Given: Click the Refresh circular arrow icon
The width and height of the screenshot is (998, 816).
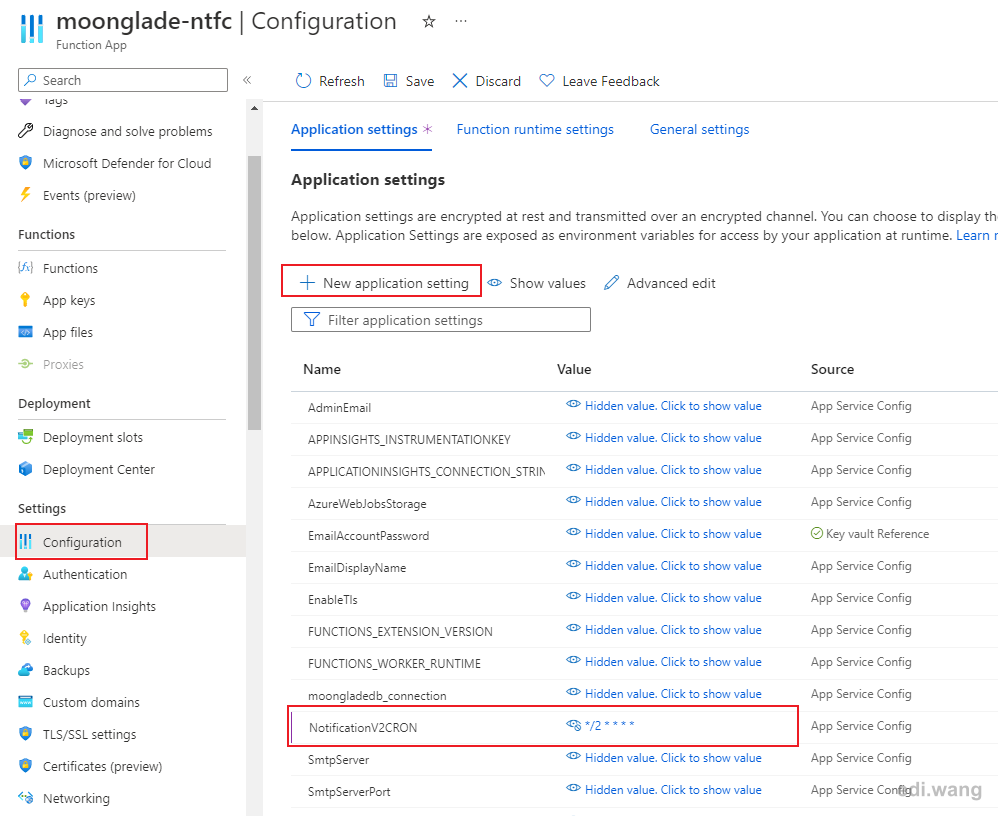Looking at the screenshot, I should click(304, 81).
